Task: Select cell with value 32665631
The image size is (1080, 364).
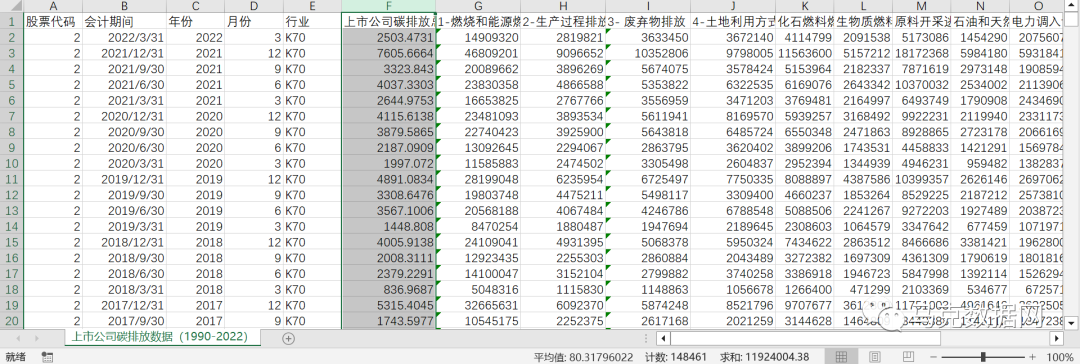Action: (x=479, y=305)
